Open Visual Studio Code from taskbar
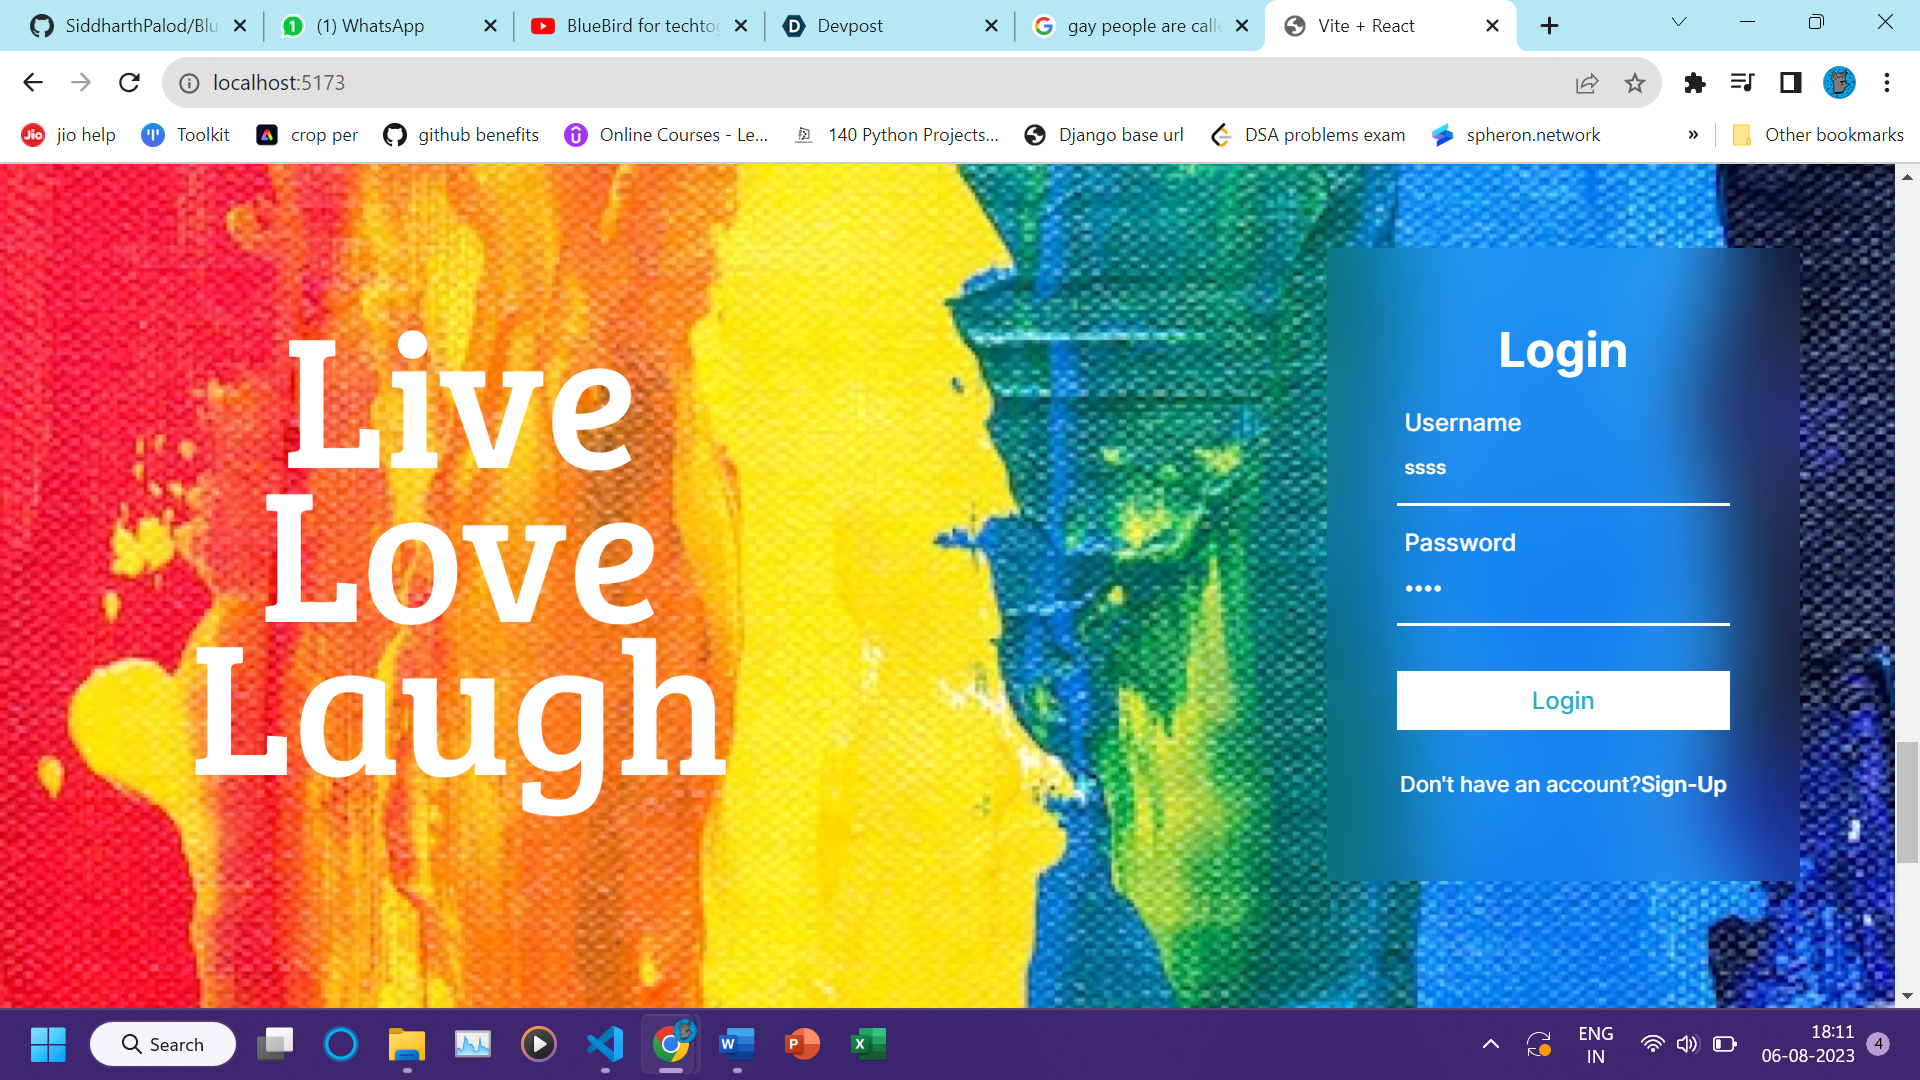The height and width of the screenshot is (1080, 1920). pyautogui.click(x=605, y=1044)
